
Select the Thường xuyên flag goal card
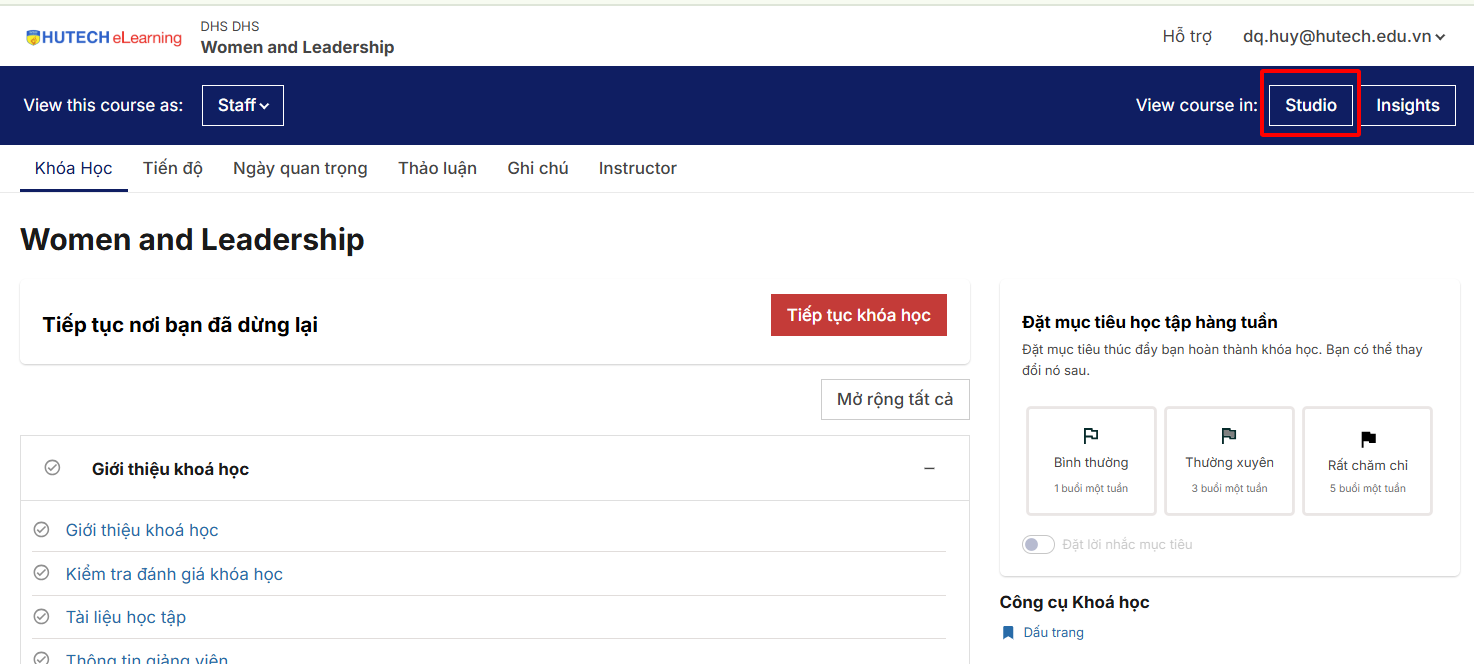point(1229,461)
